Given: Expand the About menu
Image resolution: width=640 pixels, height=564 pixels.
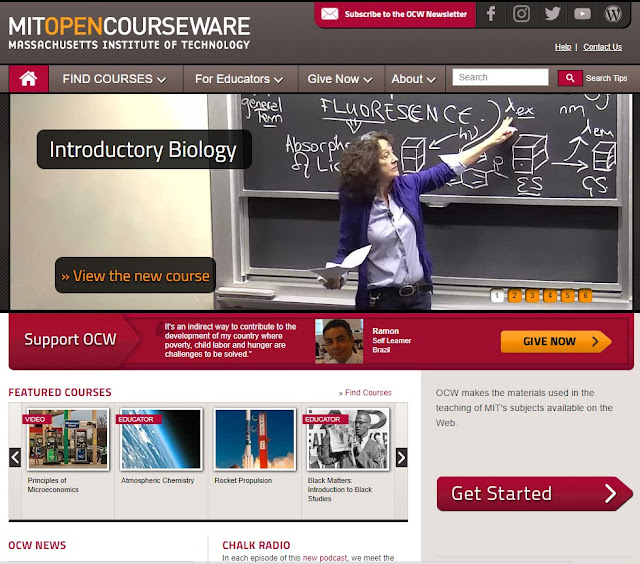Looking at the screenshot, I should [413, 79].
